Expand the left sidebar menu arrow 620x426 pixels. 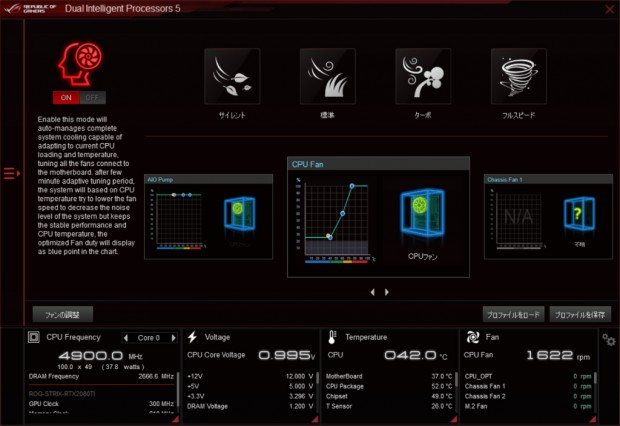coord(11,173)
